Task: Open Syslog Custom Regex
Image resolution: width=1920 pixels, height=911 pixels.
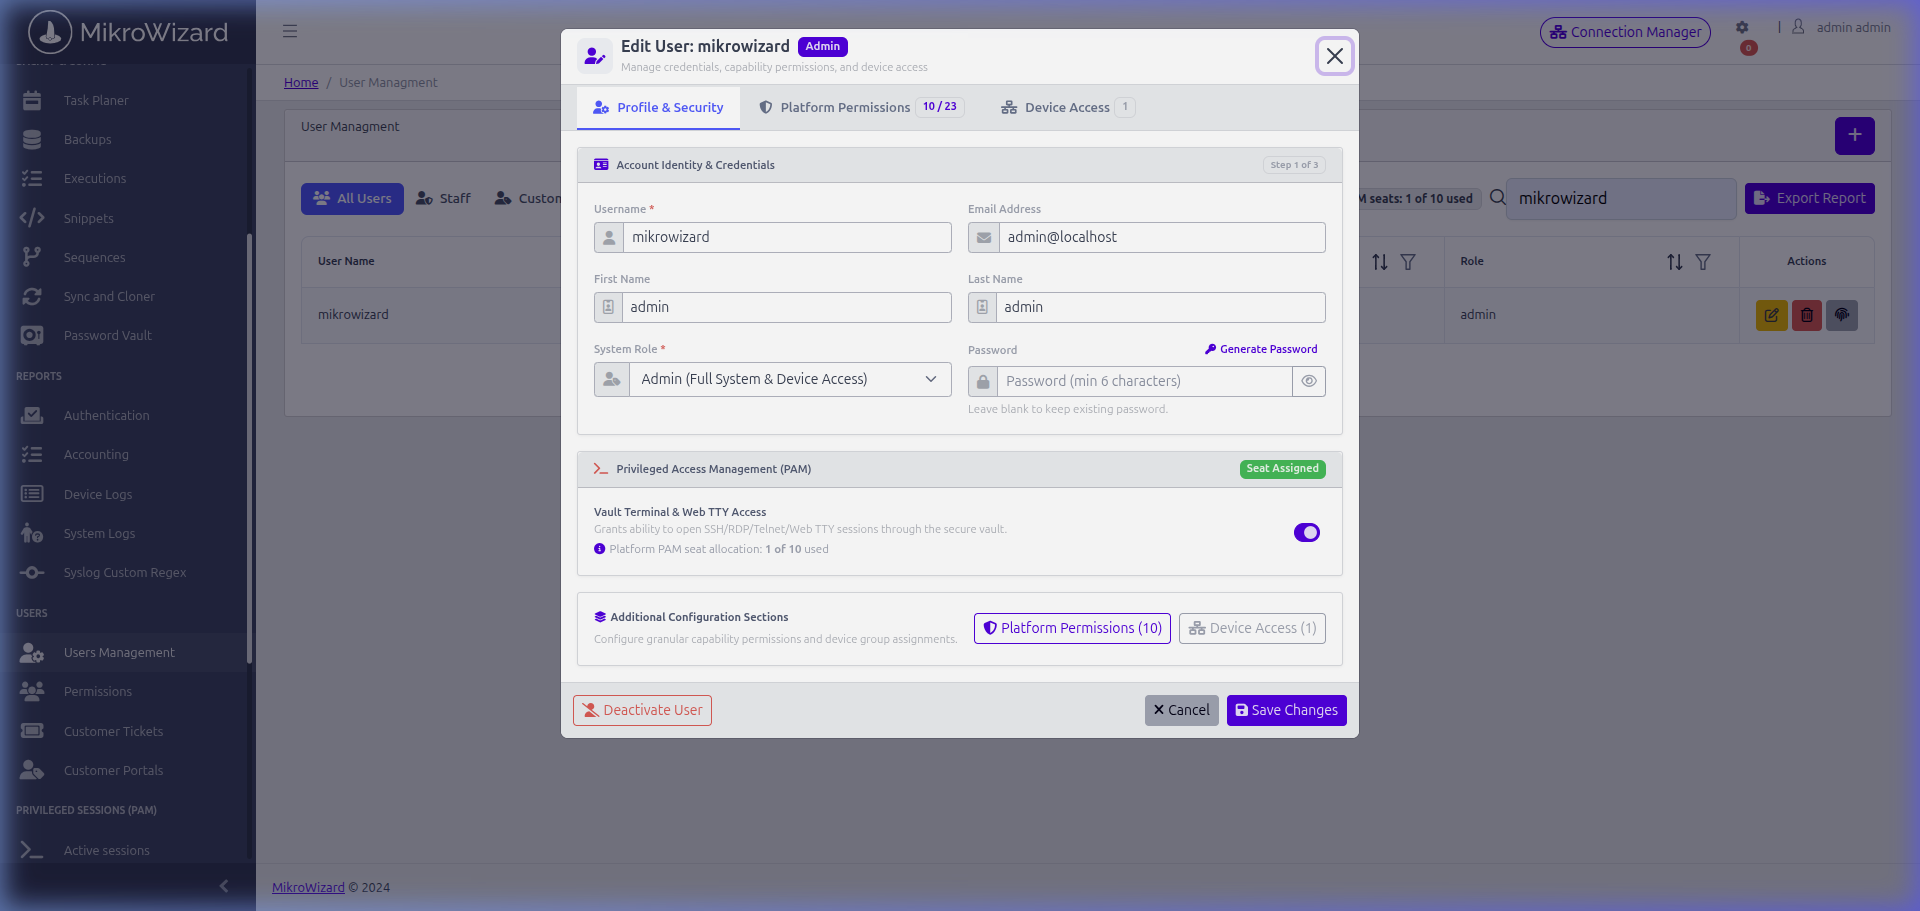Action: 123,572
